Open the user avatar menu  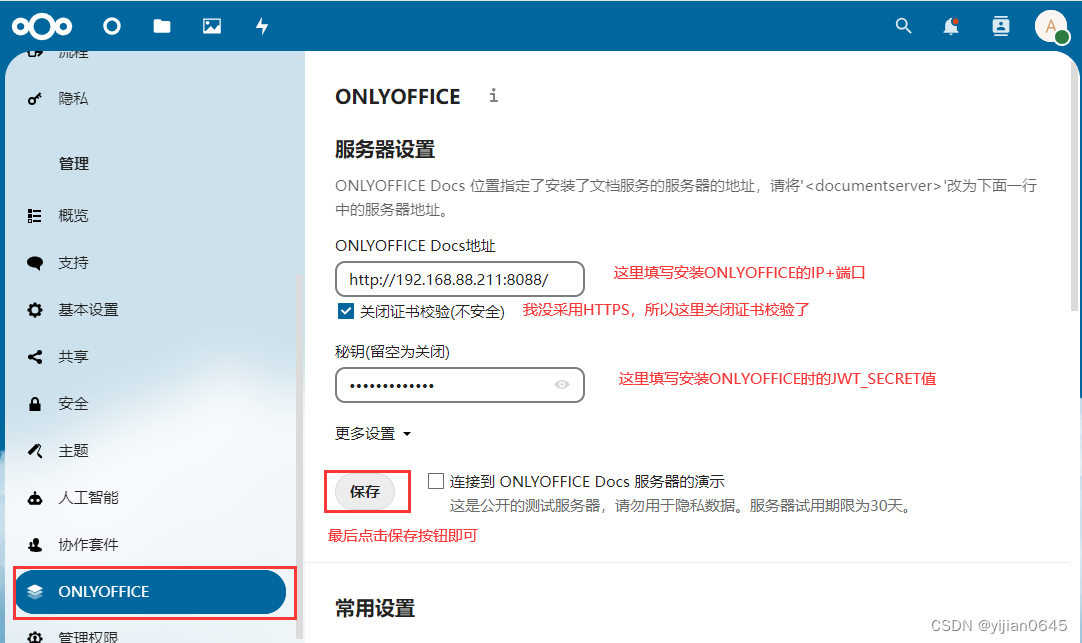[1051, 26]
